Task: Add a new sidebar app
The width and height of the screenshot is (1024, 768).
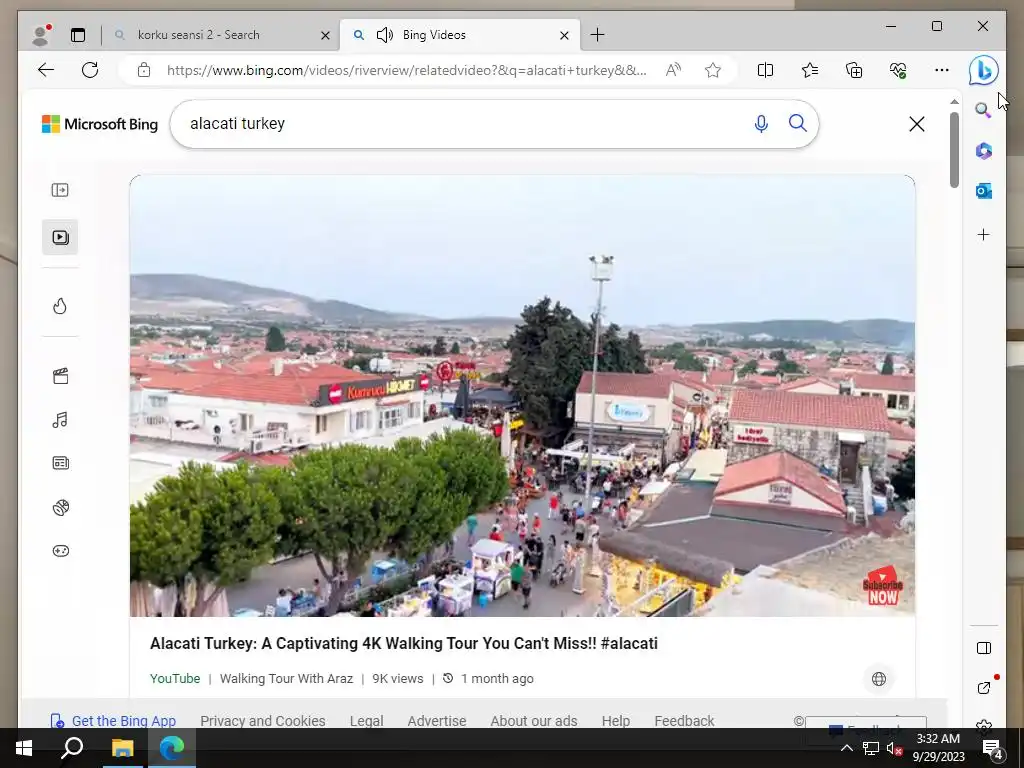Action: pos(984,234)
